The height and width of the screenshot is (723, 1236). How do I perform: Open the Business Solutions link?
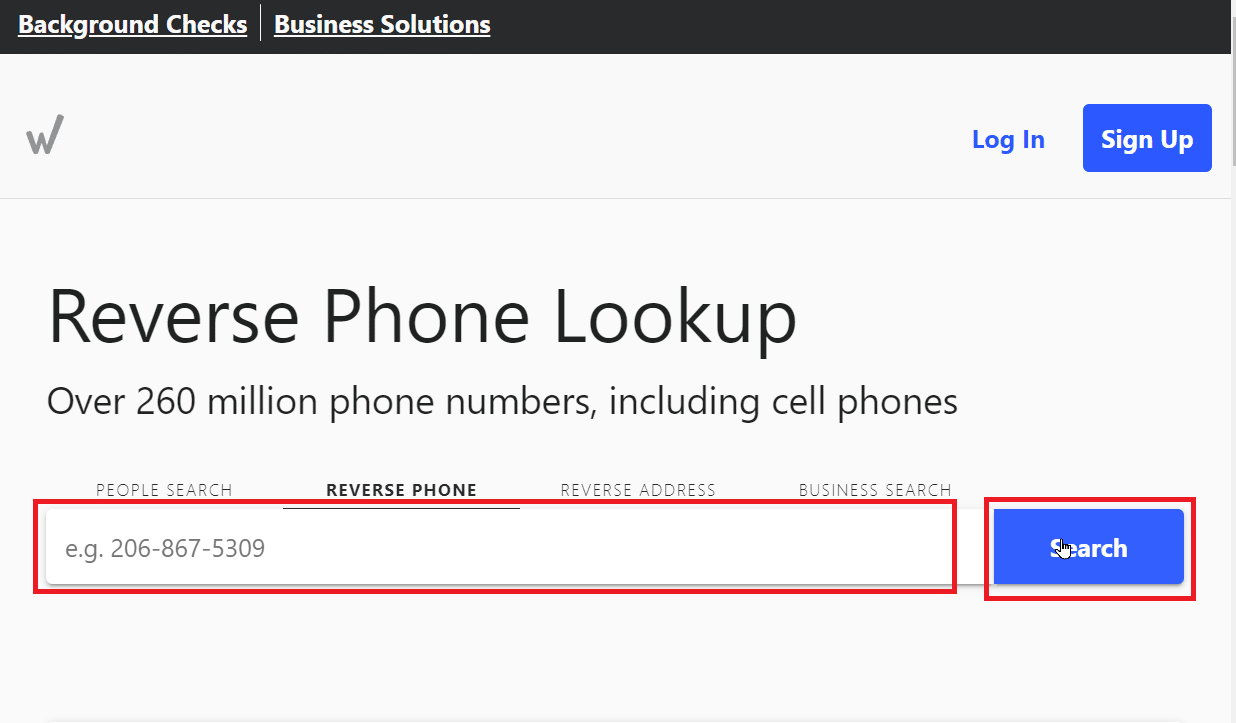tap(382, 24)
